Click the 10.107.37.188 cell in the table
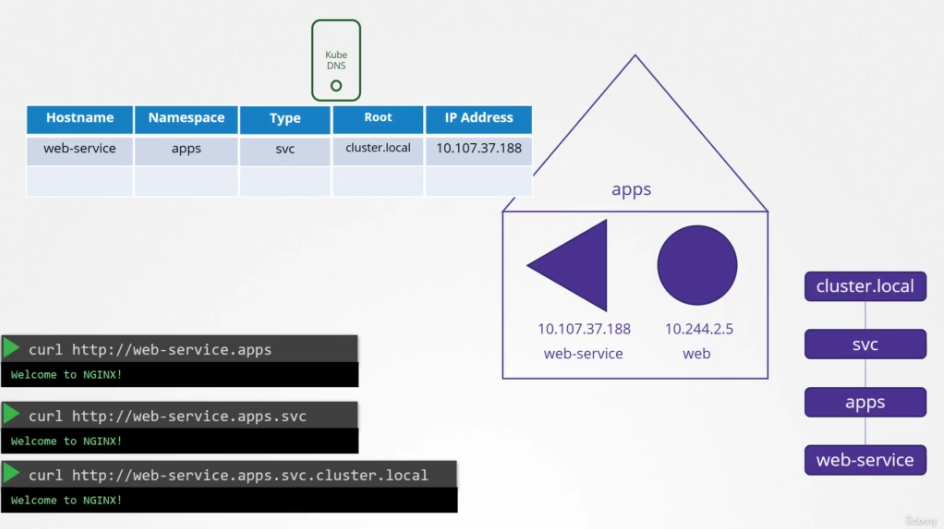Viewport: 944px width, 529px height. click(x=478, y=149)
